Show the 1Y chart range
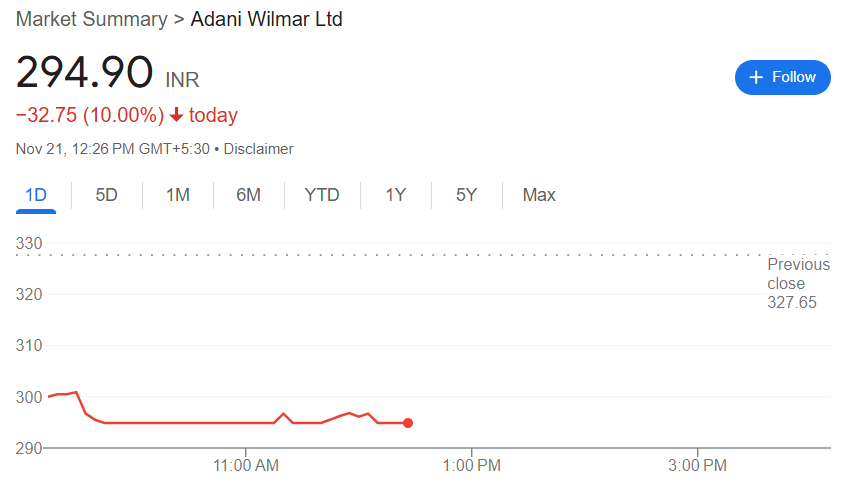This screenshot has width=864, height=484. click(x=396, y=195)
